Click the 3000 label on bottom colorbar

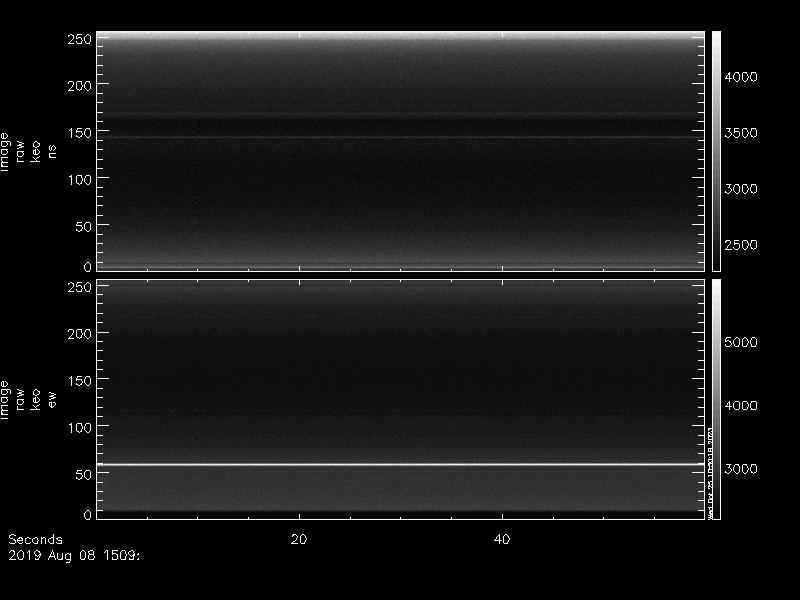coord(741,469)
